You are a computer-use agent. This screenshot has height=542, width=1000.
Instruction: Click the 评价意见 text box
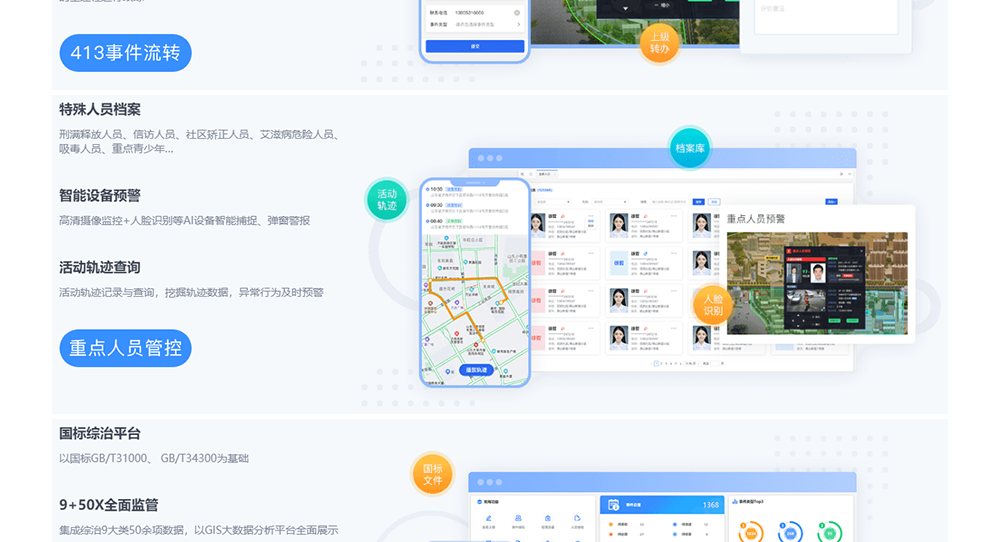pyautogui.click(x=826, y=17)
